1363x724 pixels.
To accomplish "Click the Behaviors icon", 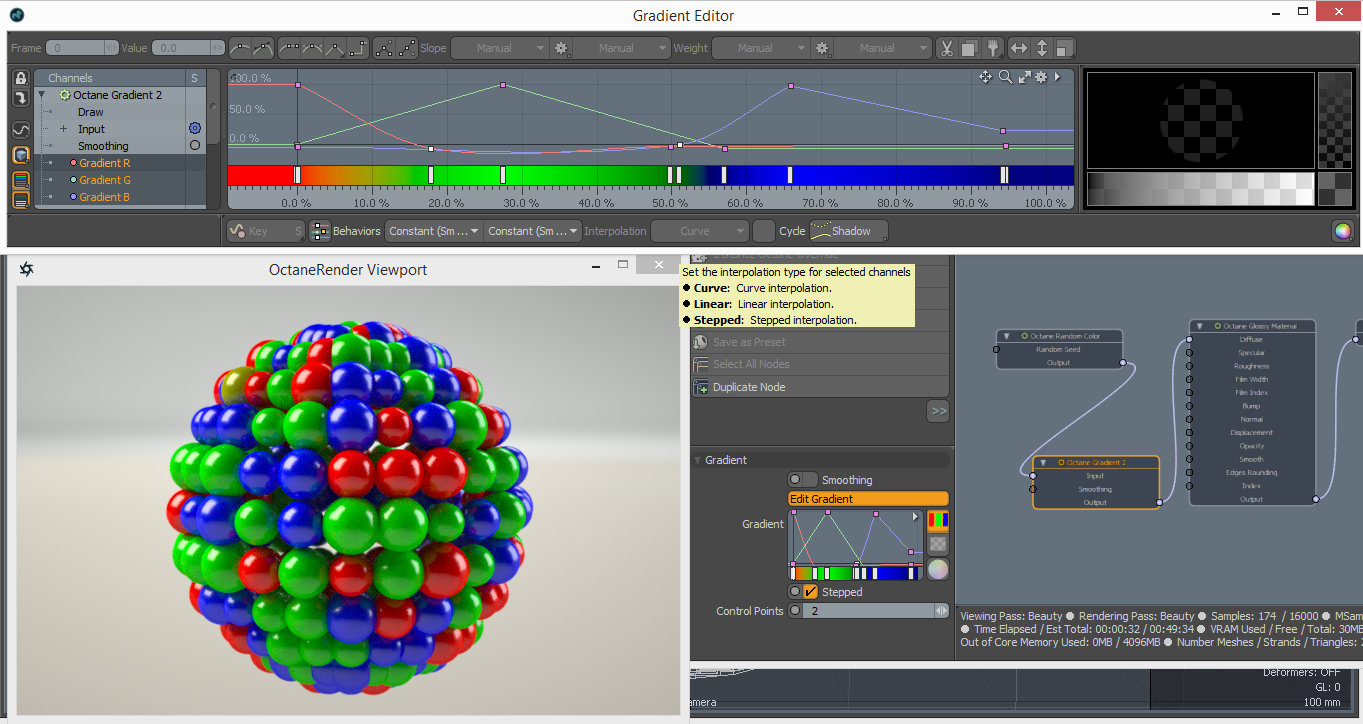I will [x=319, y=231].
